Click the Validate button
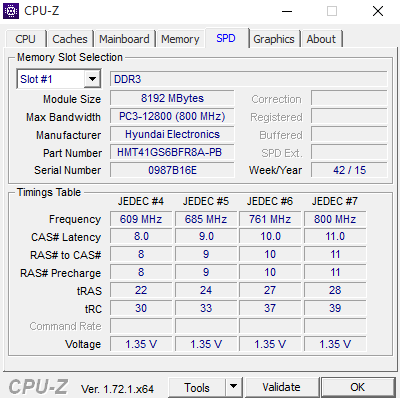400x398 pixels. tap(281, 387)
